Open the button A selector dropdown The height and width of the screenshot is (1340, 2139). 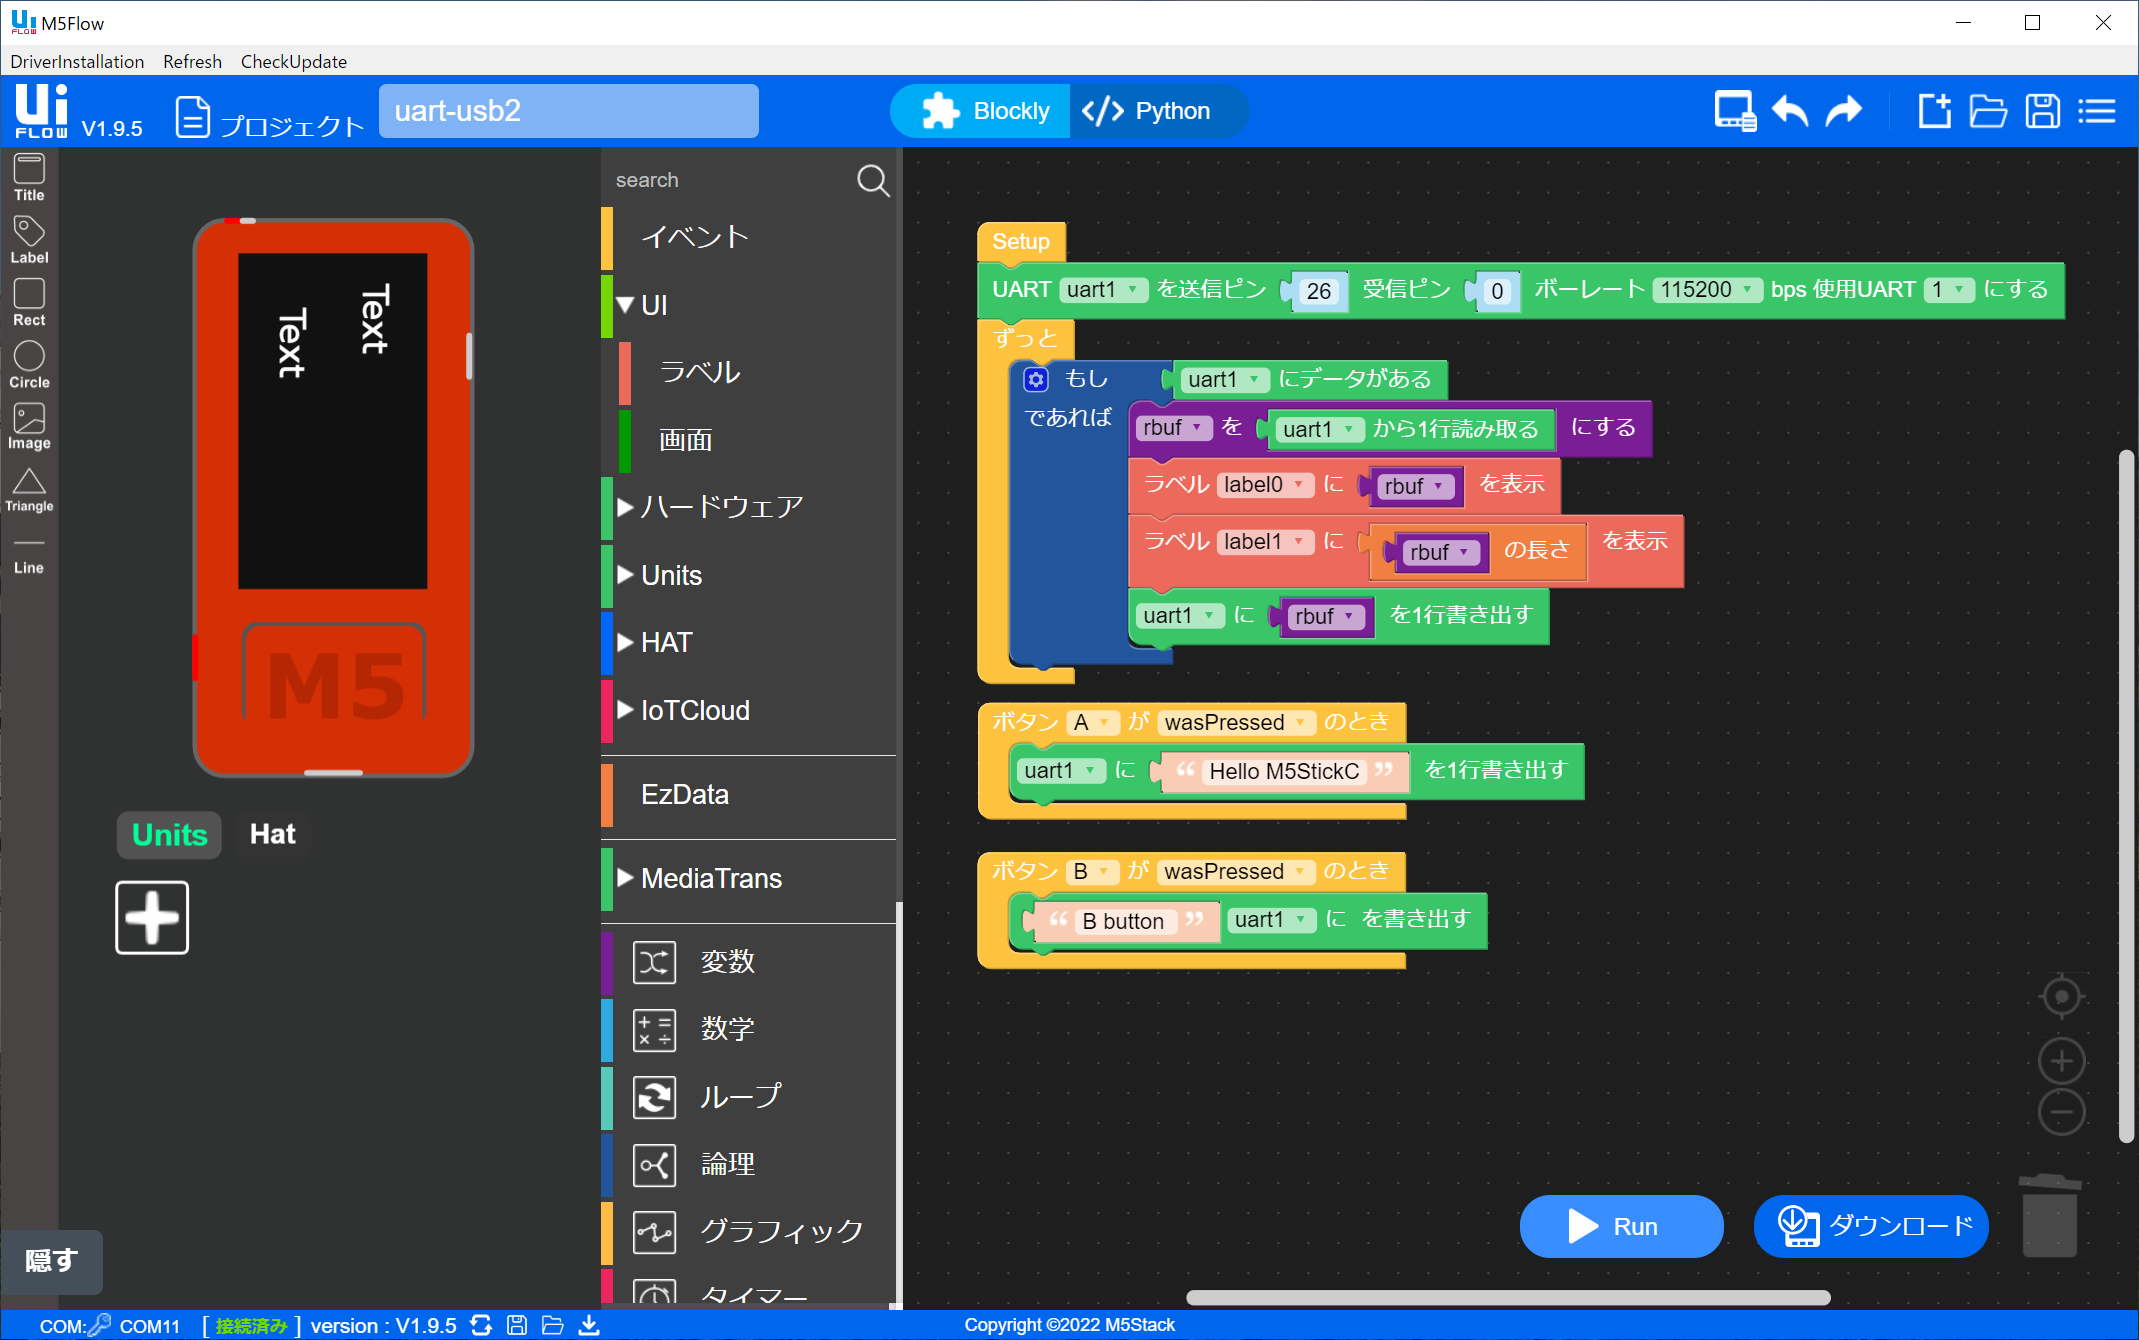pyautogui.click(x=1092, y=722)
